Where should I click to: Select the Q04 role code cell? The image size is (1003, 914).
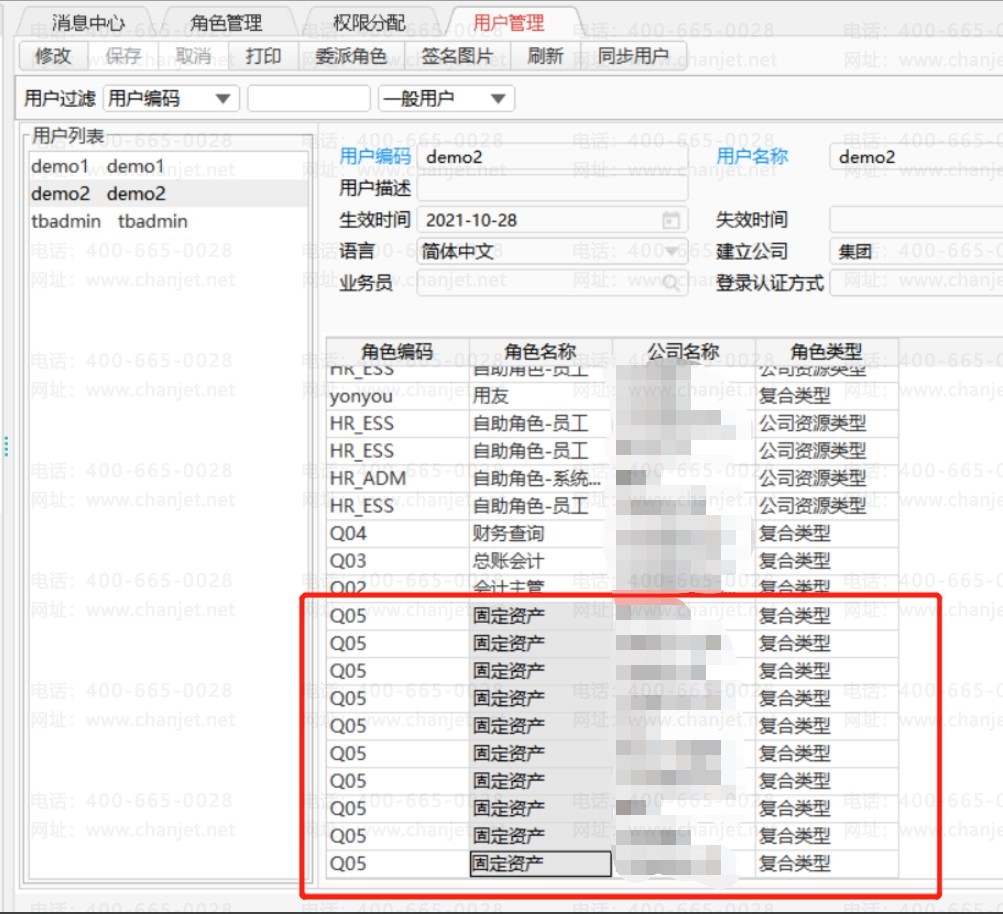pyautogui.click(x=397, y=533)
